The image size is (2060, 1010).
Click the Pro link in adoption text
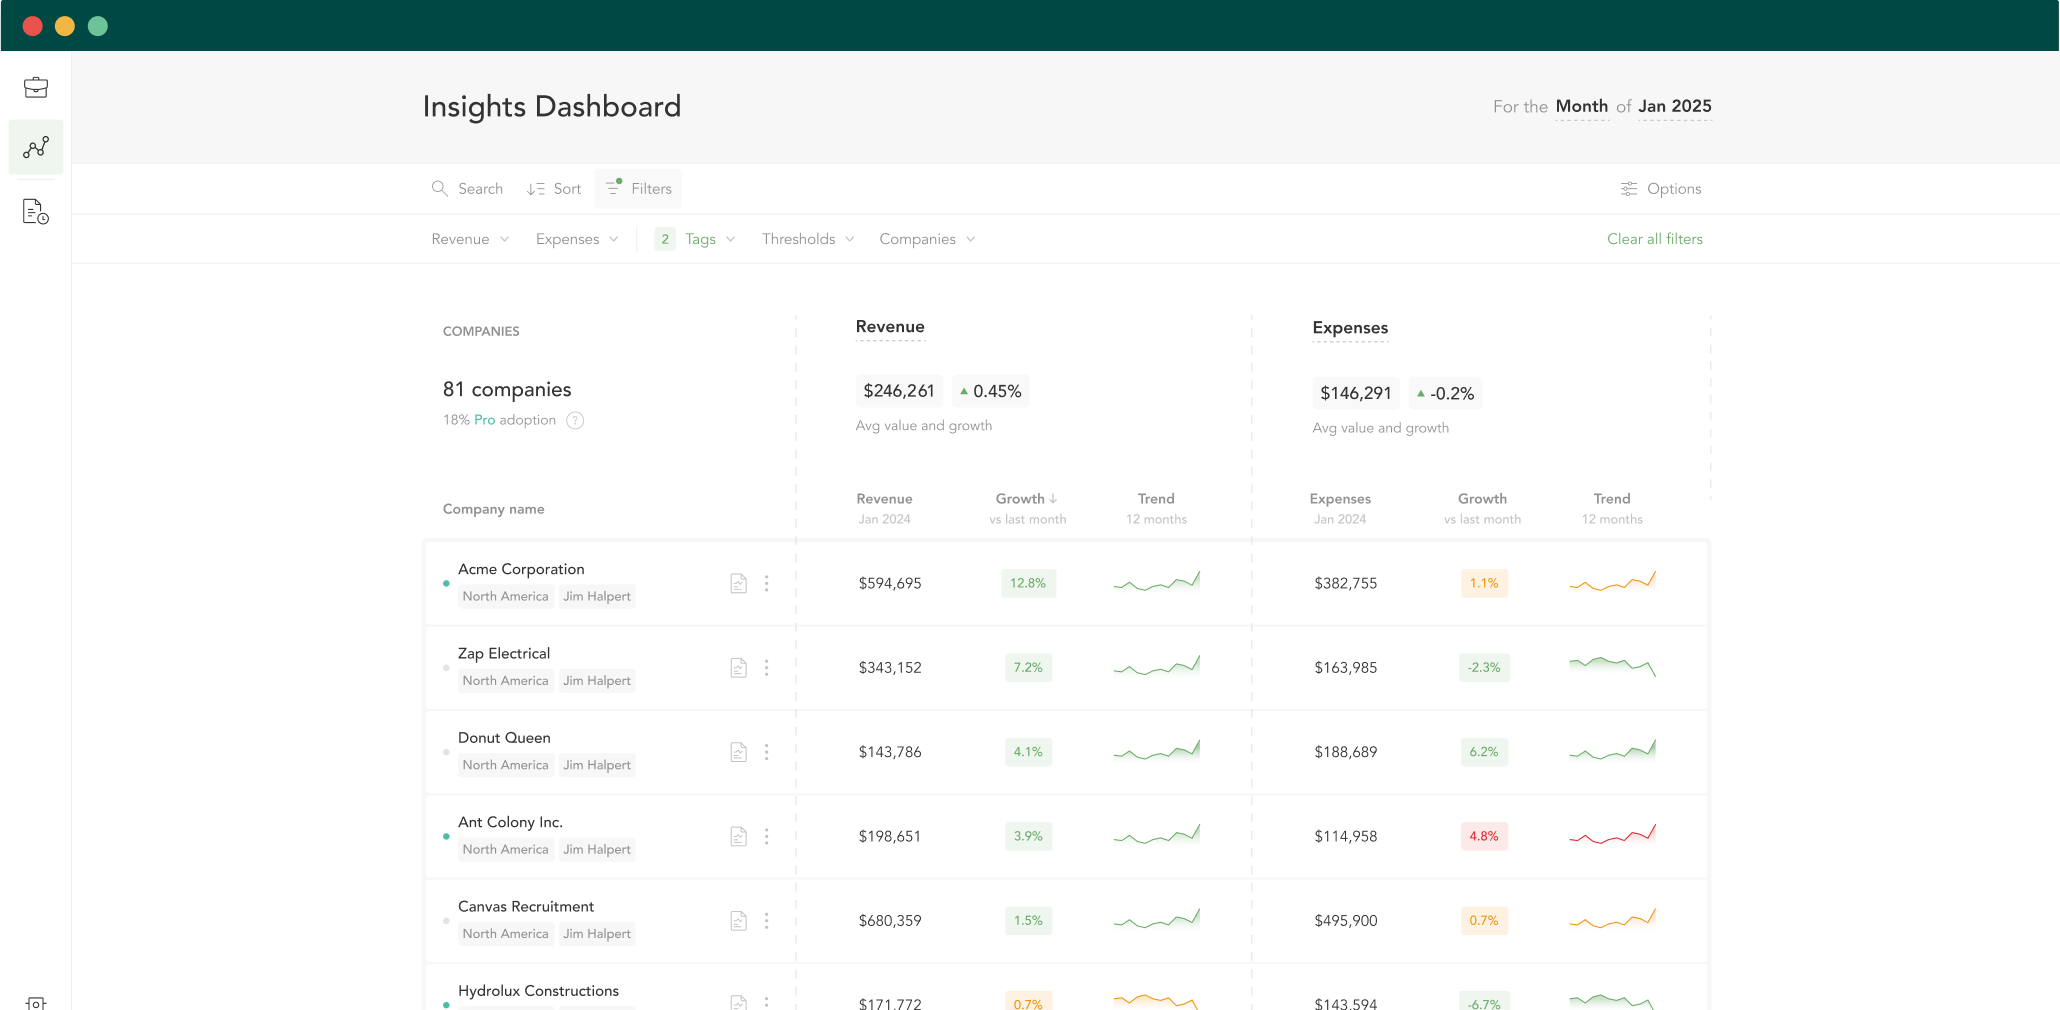point(485,420)
